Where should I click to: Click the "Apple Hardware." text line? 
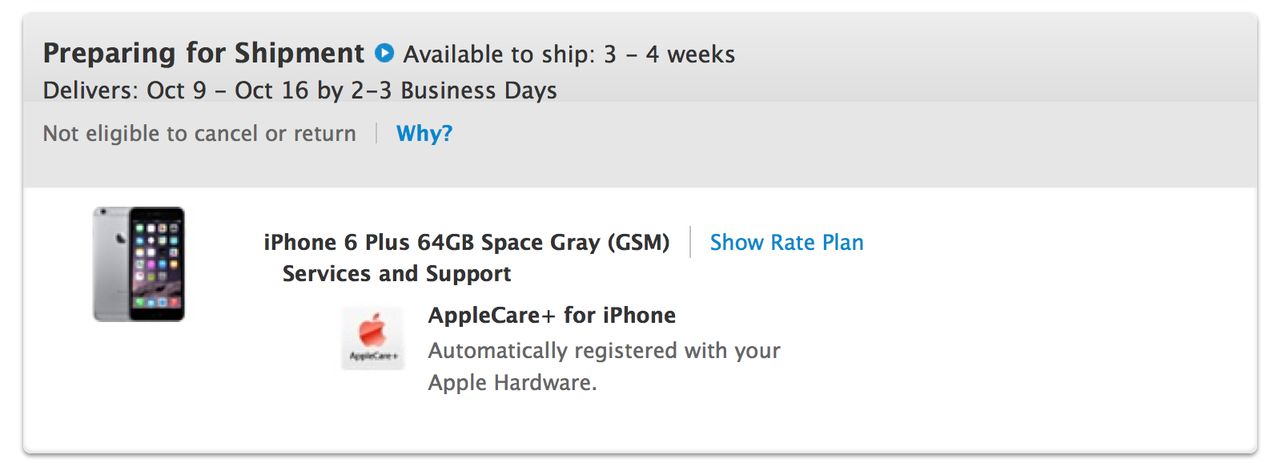[511, 382]
